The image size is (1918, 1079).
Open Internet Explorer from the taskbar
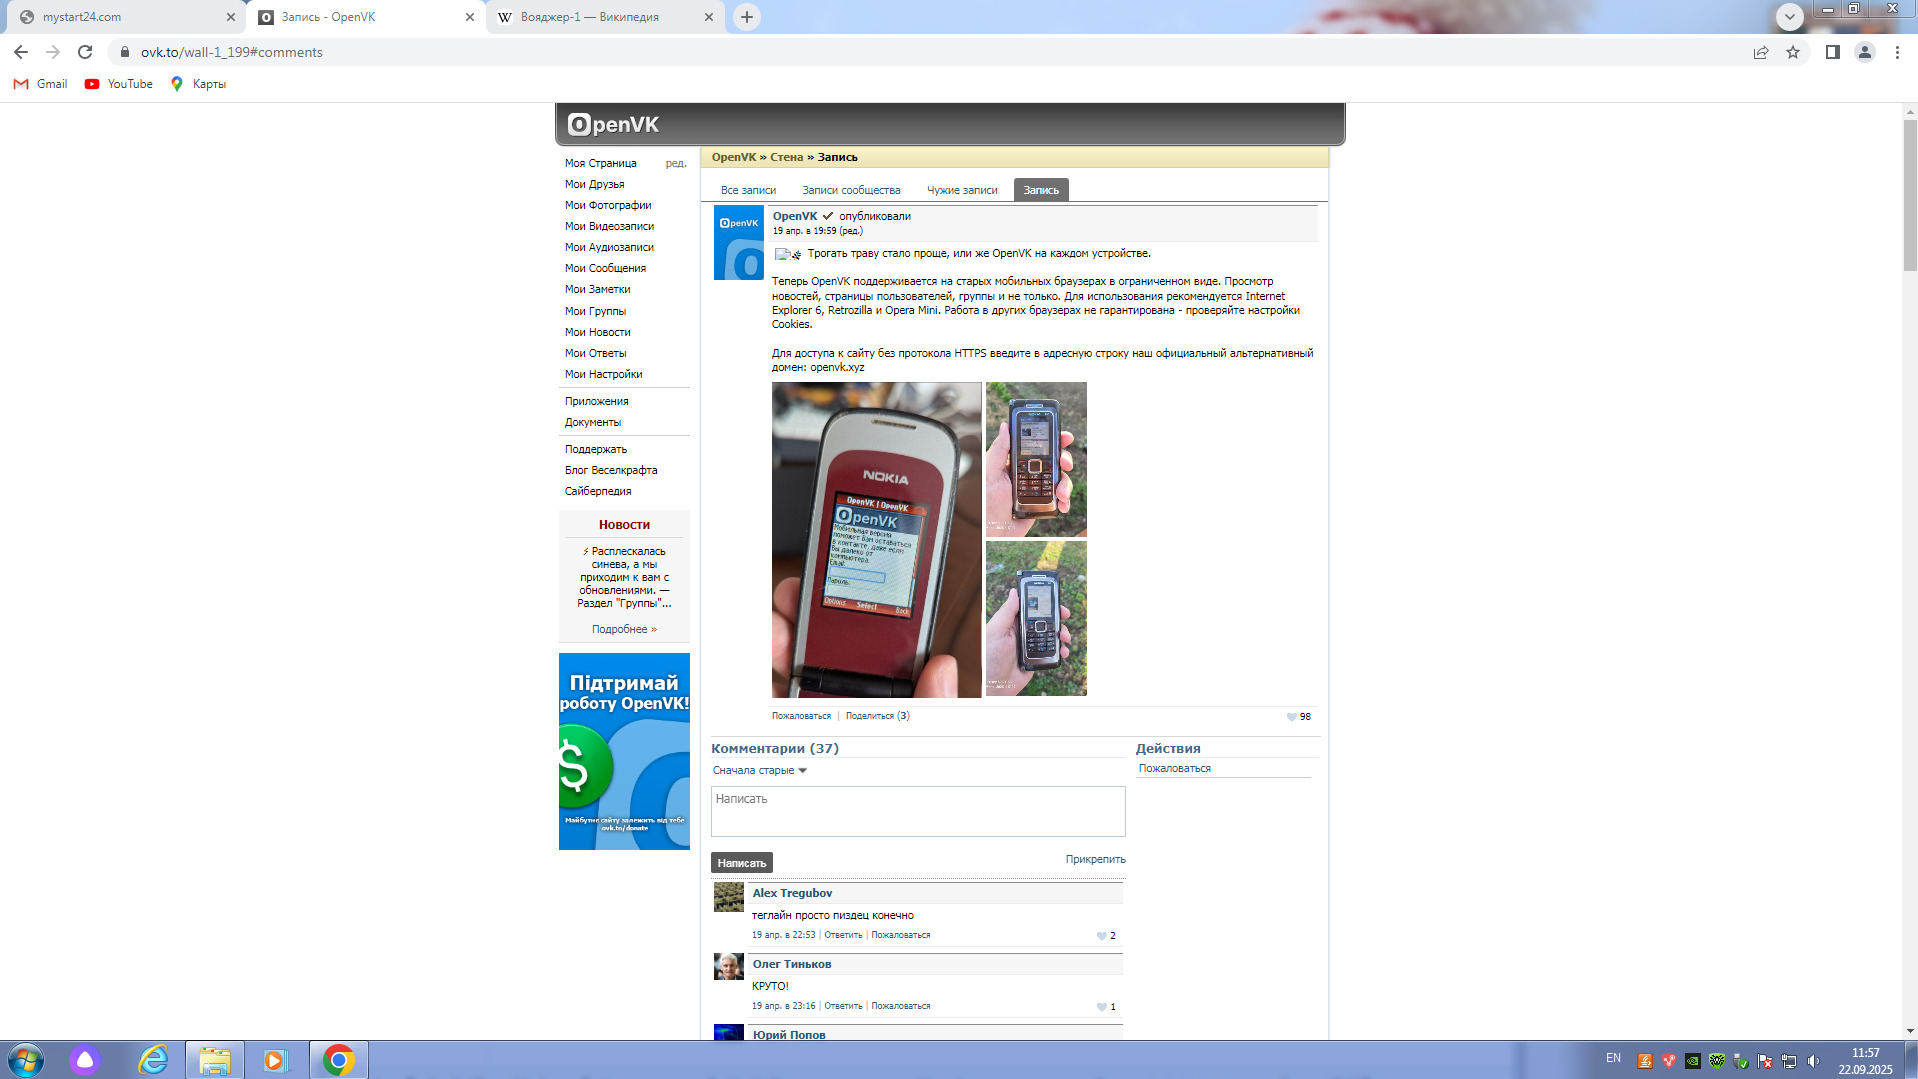point(153,1060)
